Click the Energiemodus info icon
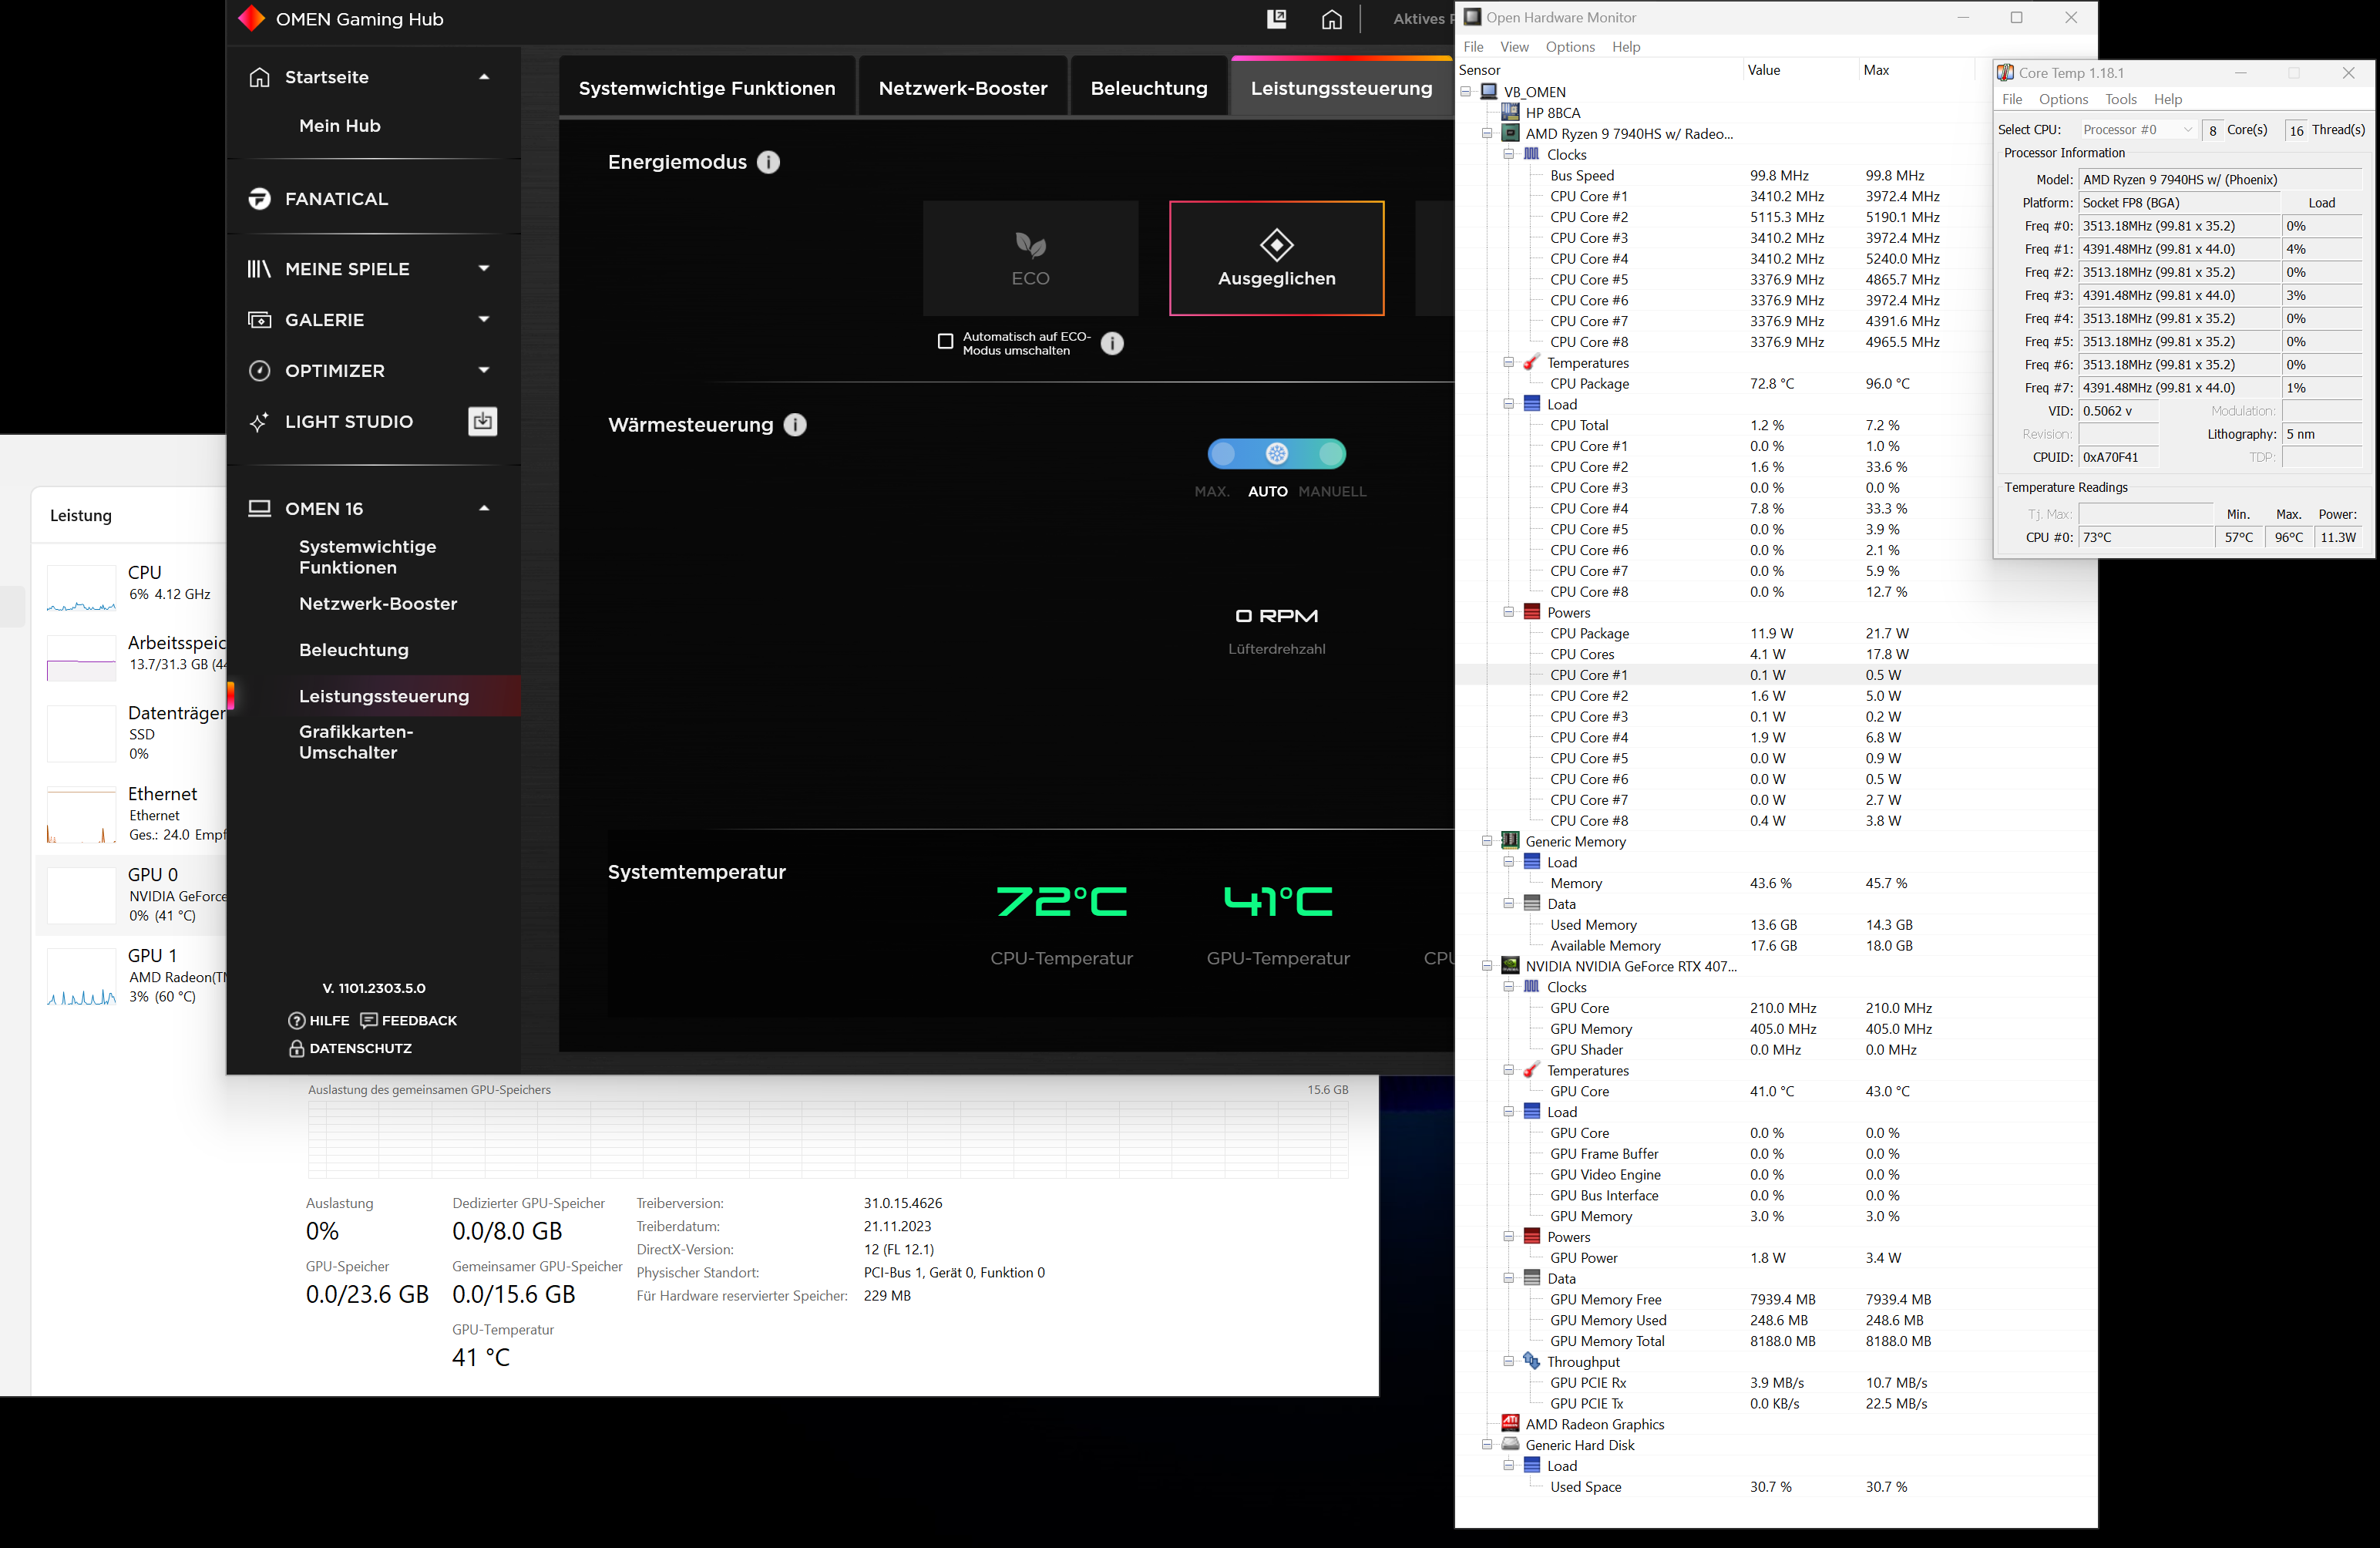The width and height of the screenshot is (2380, 1548). click(x=768, y=162)
